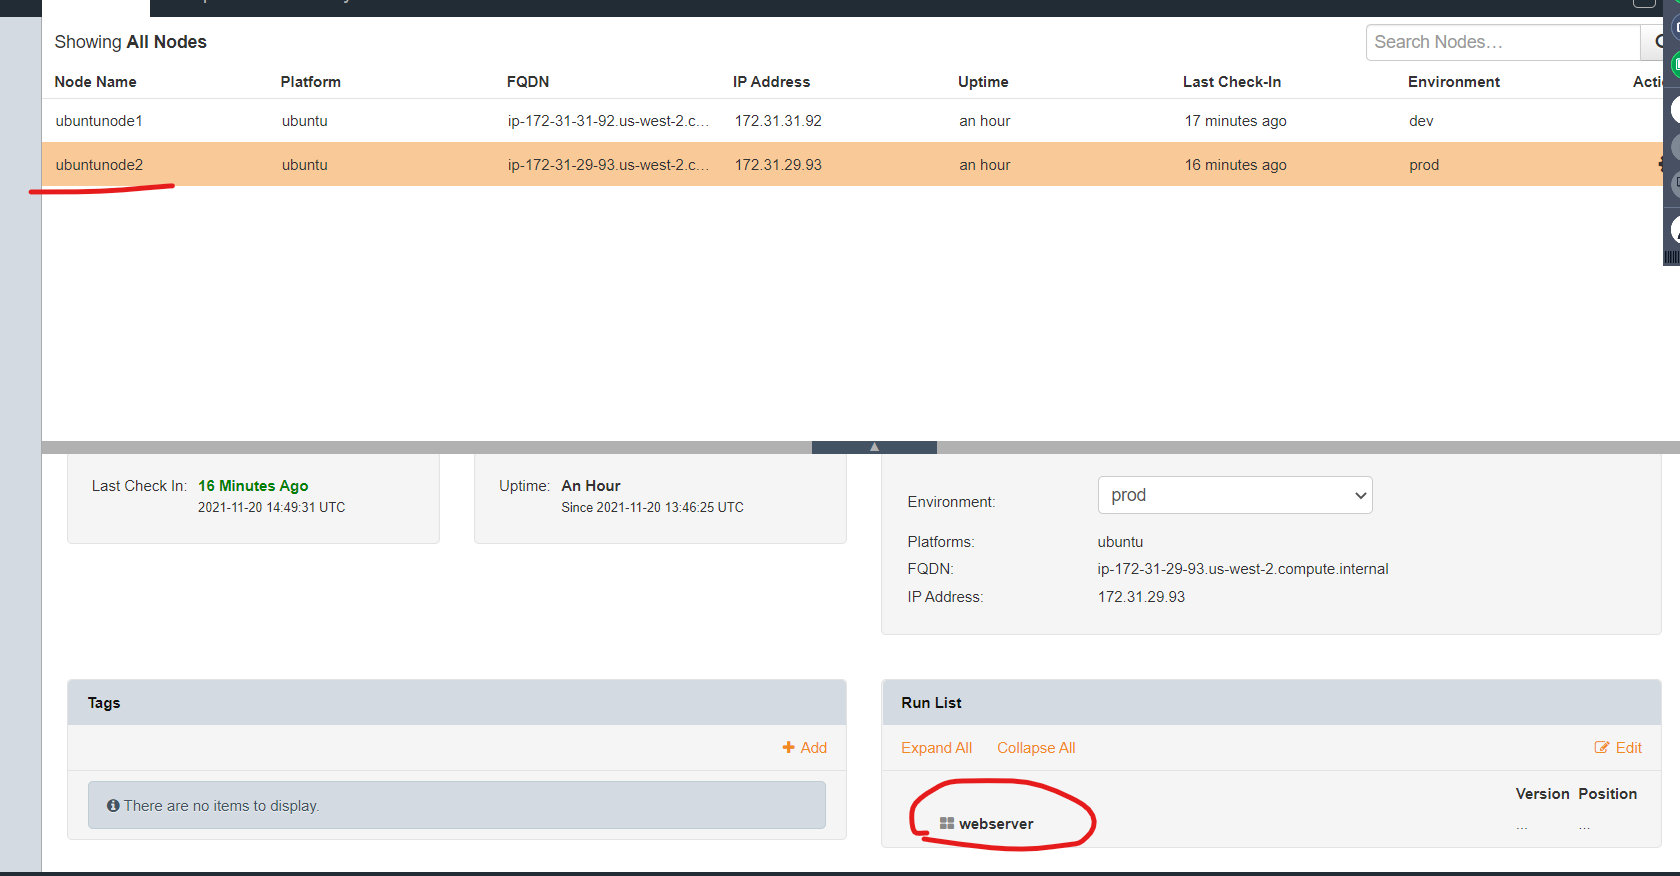Click Expand All in the Run List

click(x=936, y=748)
